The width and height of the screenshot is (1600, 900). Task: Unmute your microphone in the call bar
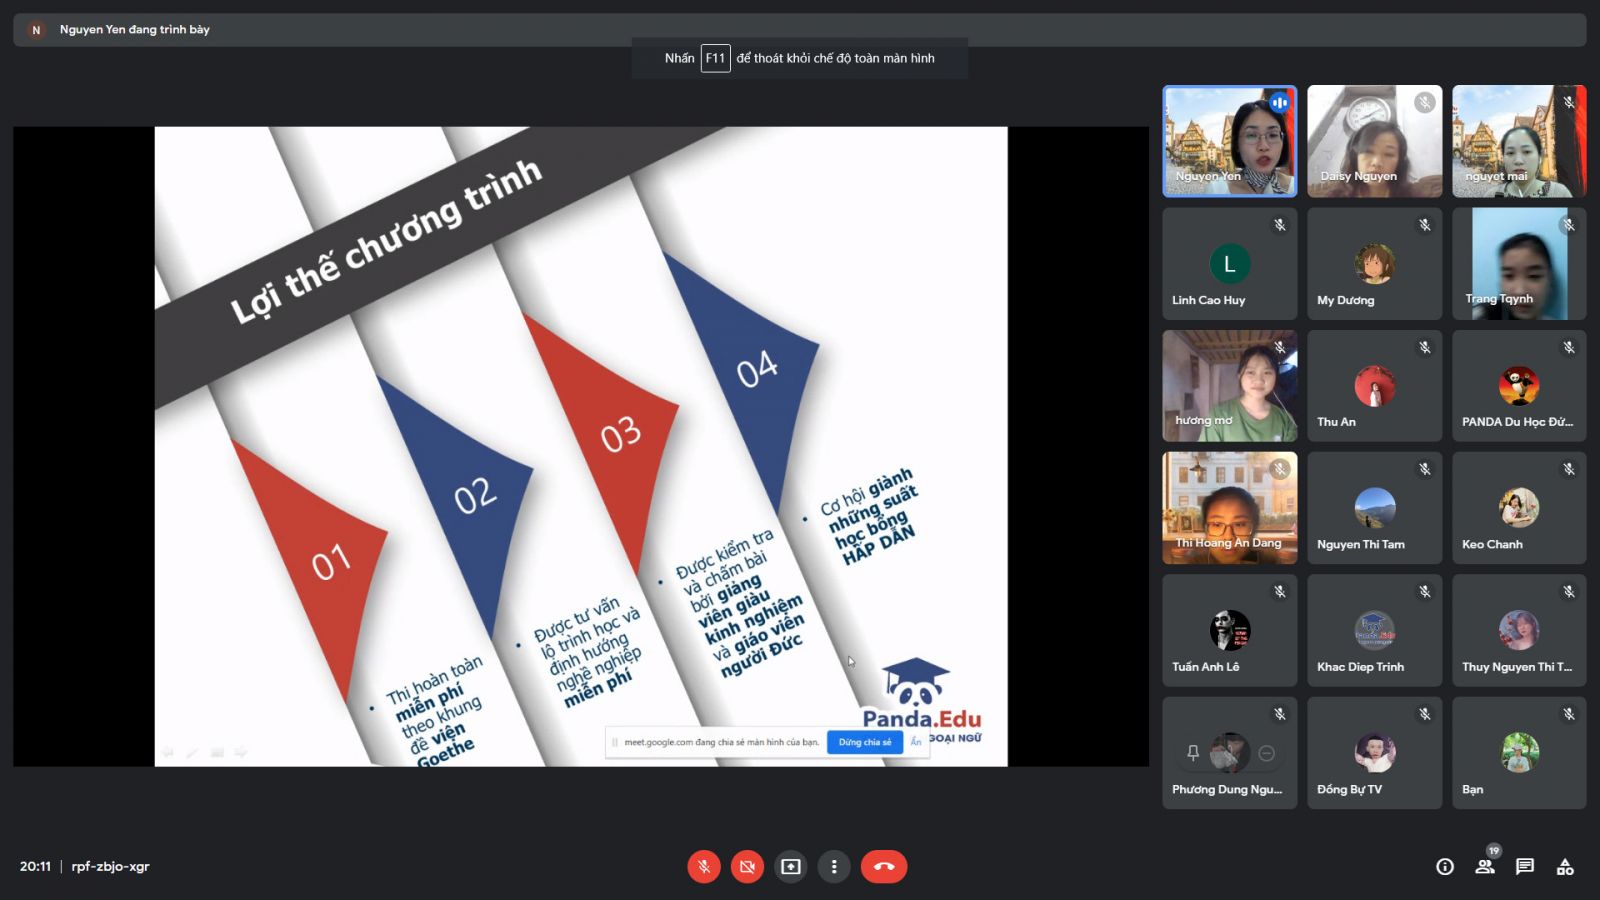pyautogui.click(x=704, y=867)
